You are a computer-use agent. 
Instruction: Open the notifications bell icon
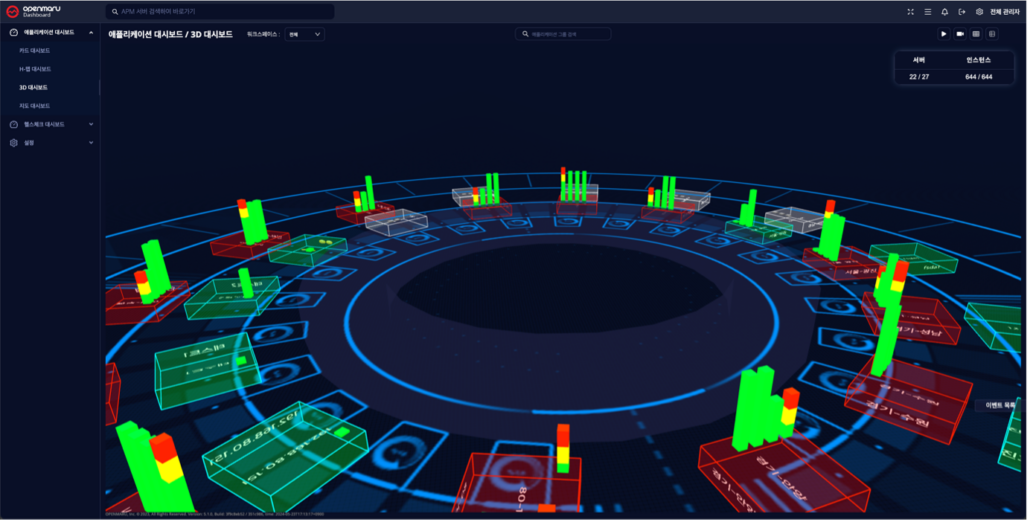(945, 12)
